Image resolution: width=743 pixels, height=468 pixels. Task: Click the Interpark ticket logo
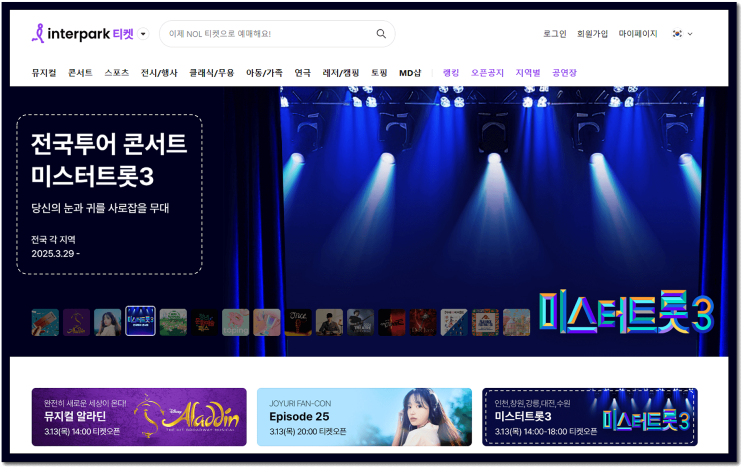83,34
